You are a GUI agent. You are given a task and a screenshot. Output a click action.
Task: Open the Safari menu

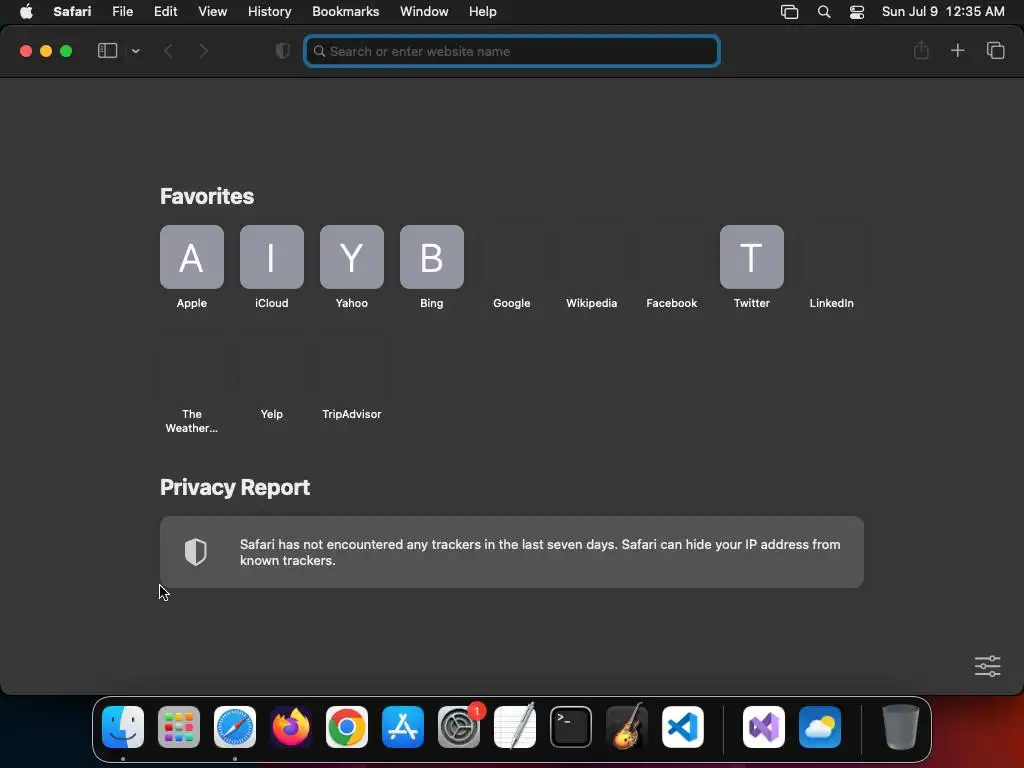click(72, 12)
